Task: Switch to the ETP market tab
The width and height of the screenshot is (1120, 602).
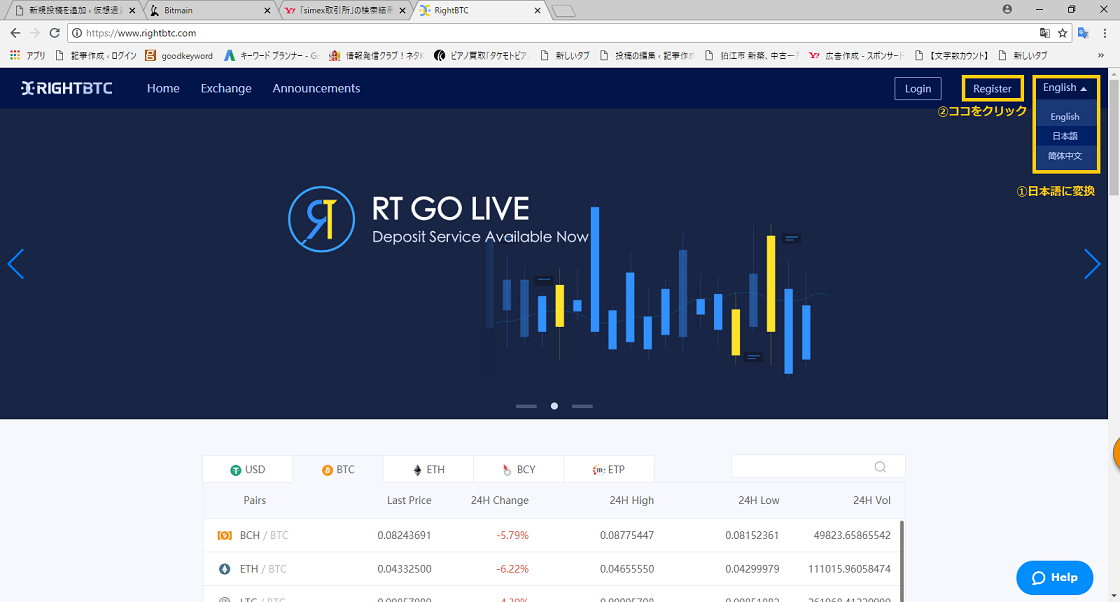Action: coord(609,469)
